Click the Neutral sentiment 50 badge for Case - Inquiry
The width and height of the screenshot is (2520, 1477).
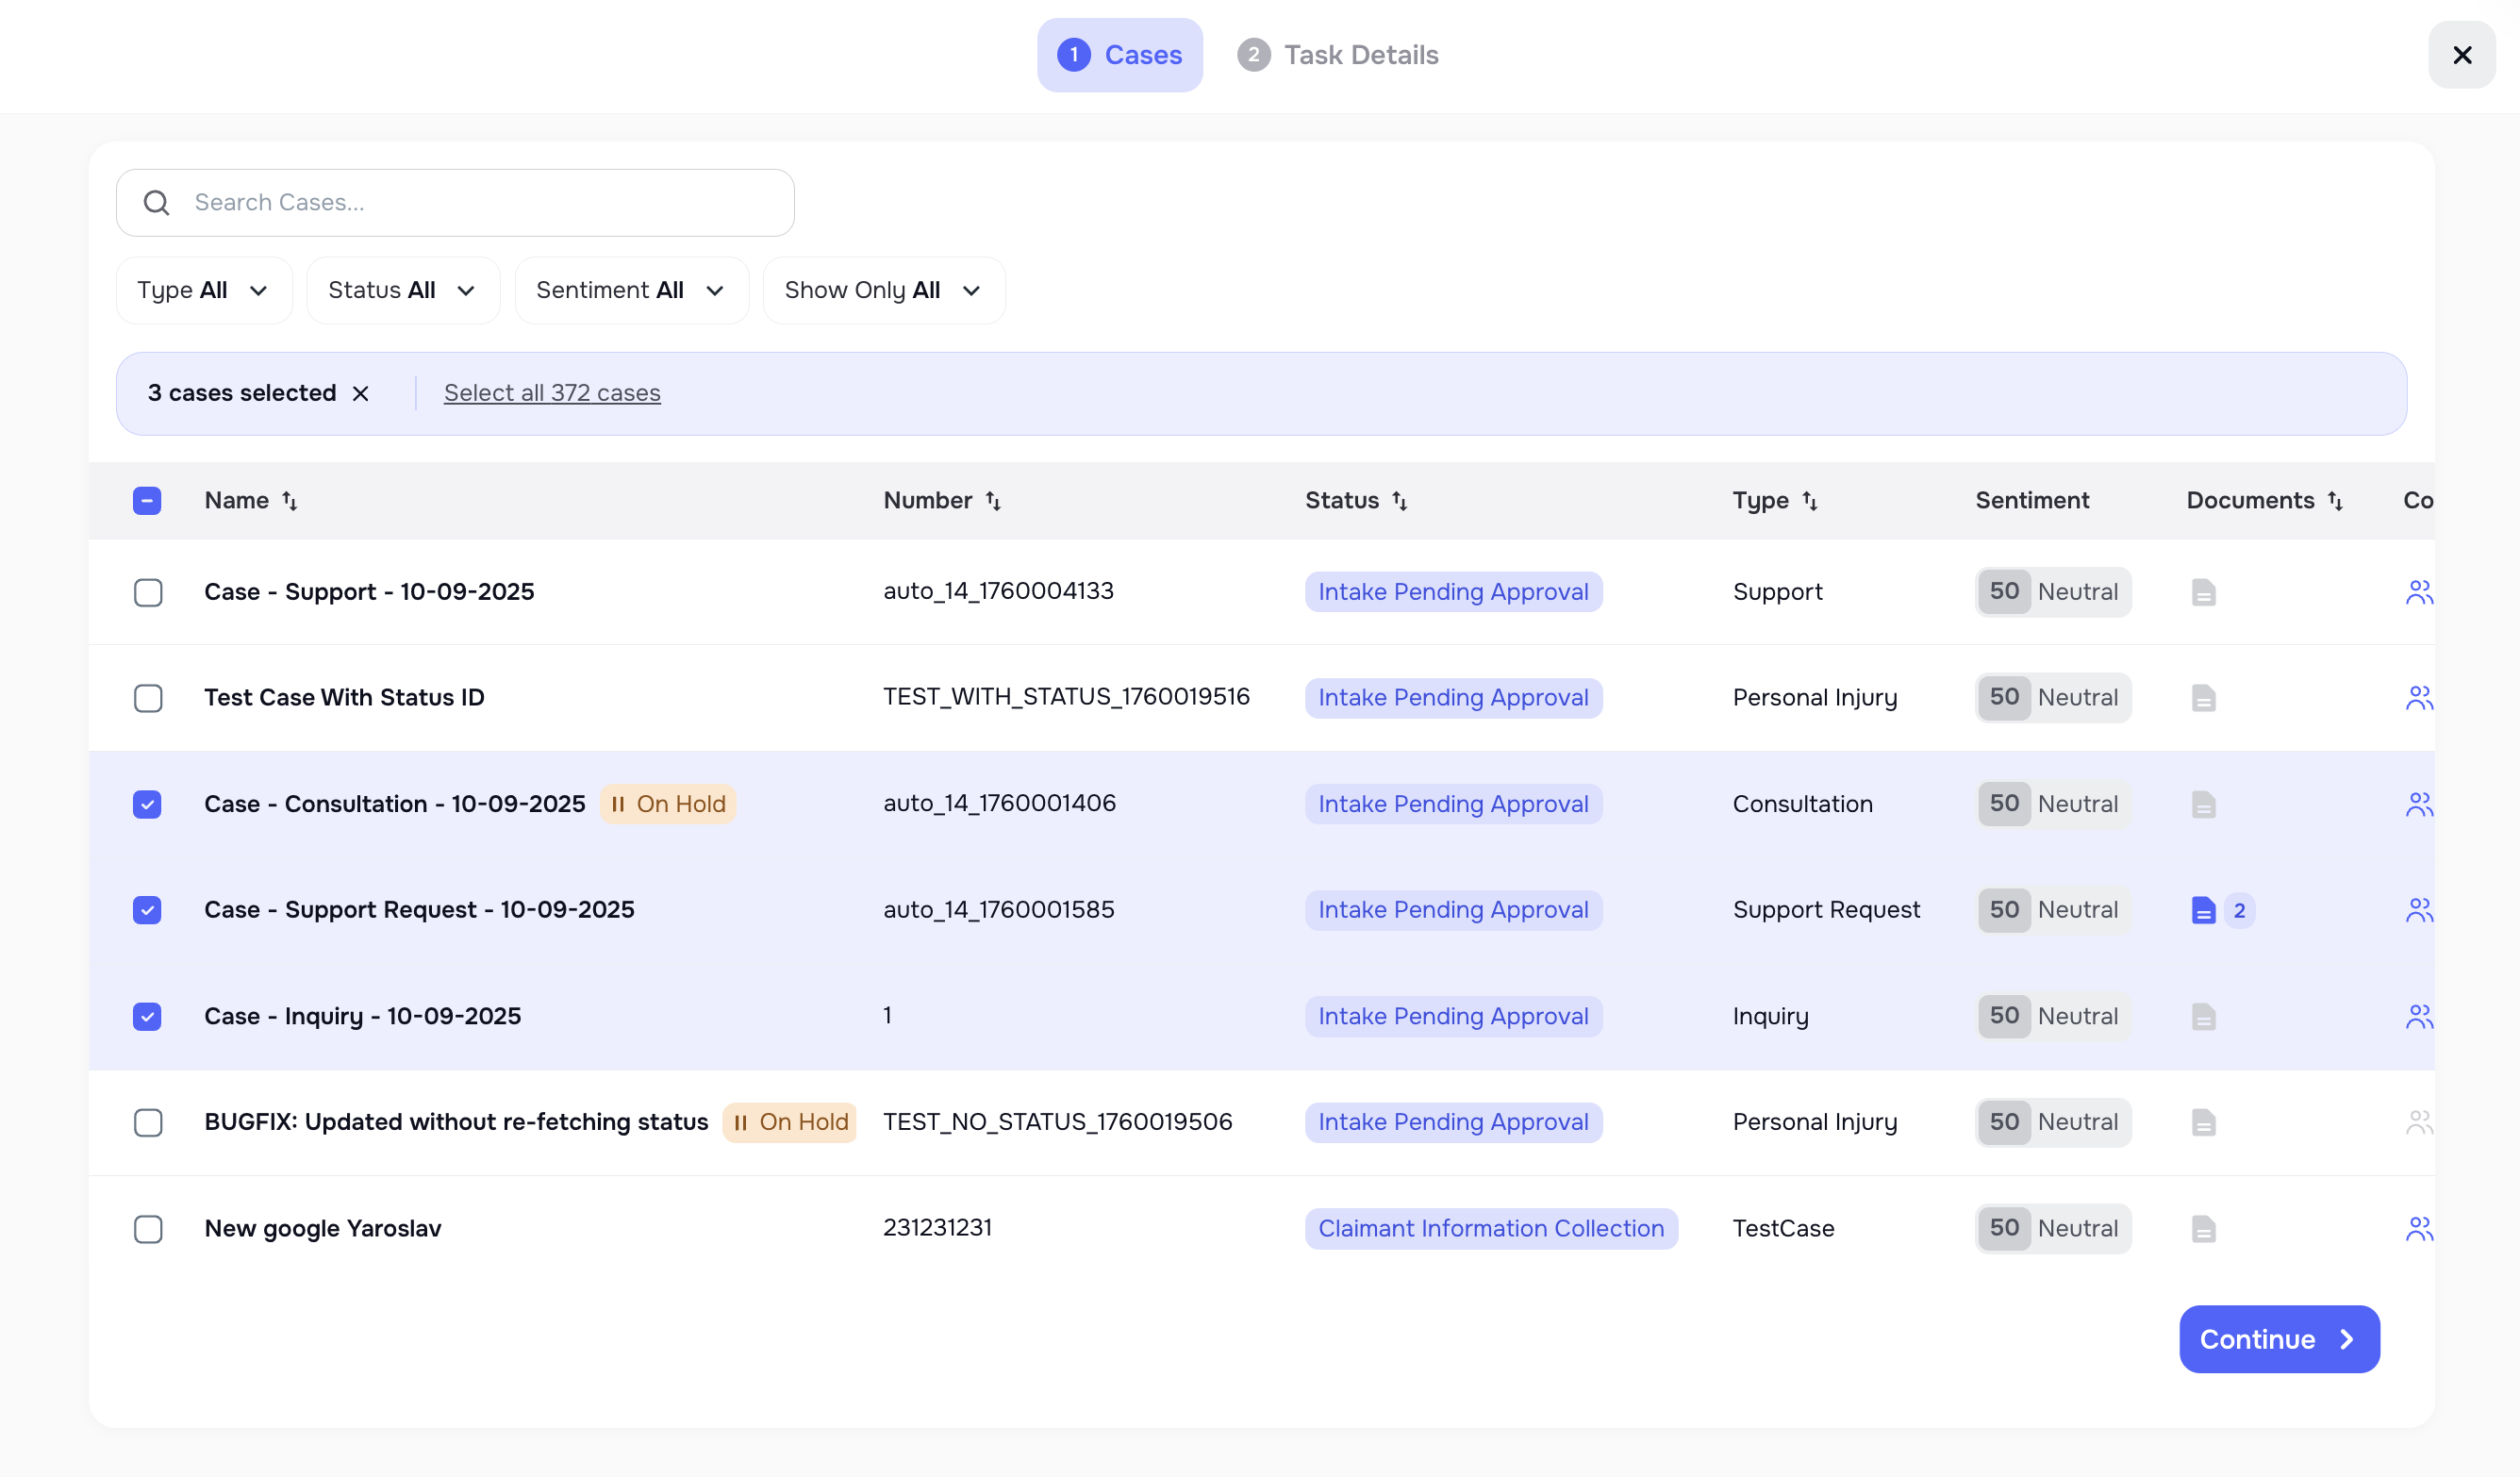coord(2052,1016)
